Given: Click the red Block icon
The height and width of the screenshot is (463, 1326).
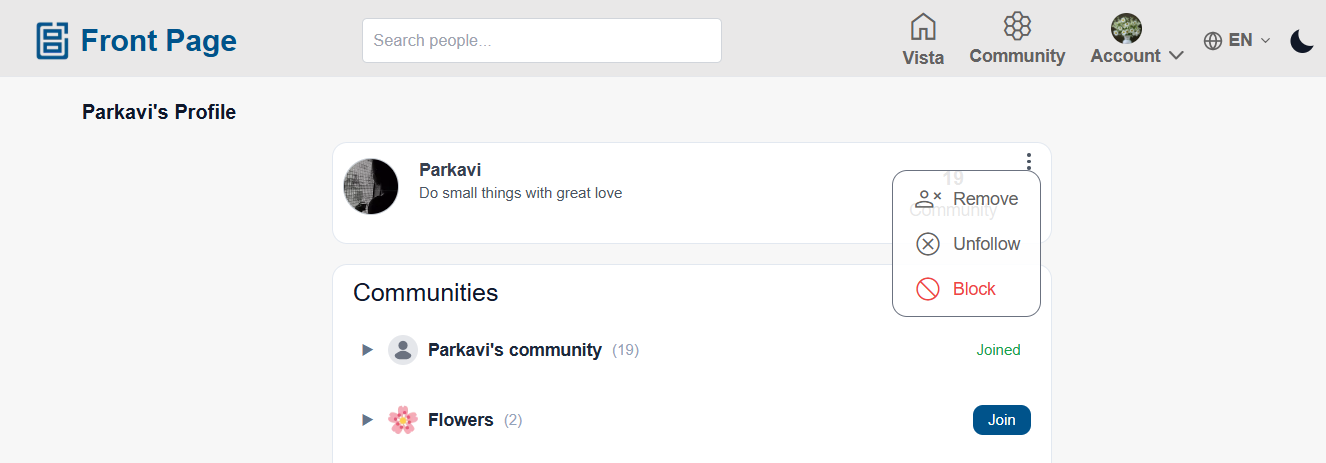Looking at the screenshot, I should tap(928, 289).
